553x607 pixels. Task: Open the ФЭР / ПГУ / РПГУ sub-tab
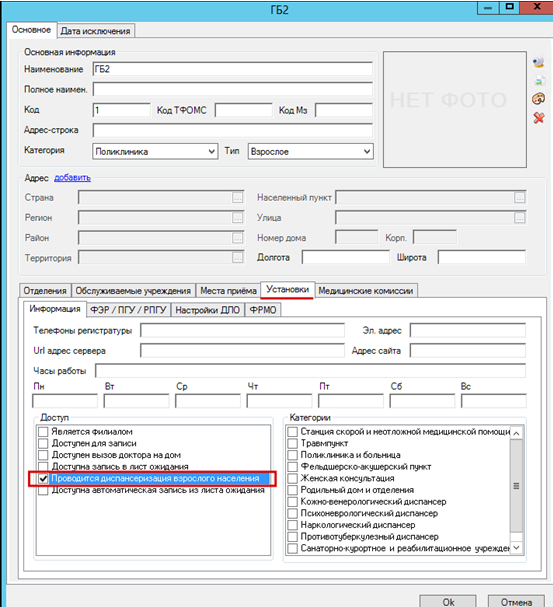(128, 310)
